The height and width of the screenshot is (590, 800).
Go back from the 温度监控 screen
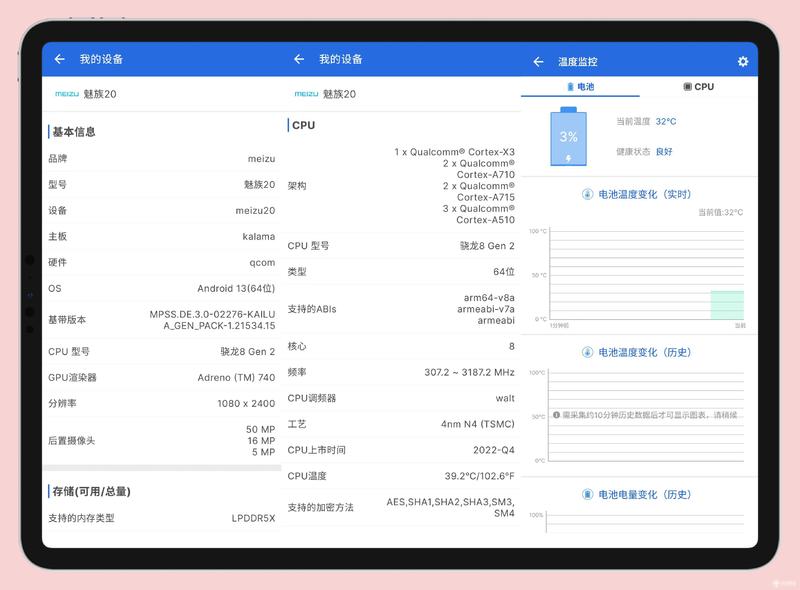coord(538,62)
